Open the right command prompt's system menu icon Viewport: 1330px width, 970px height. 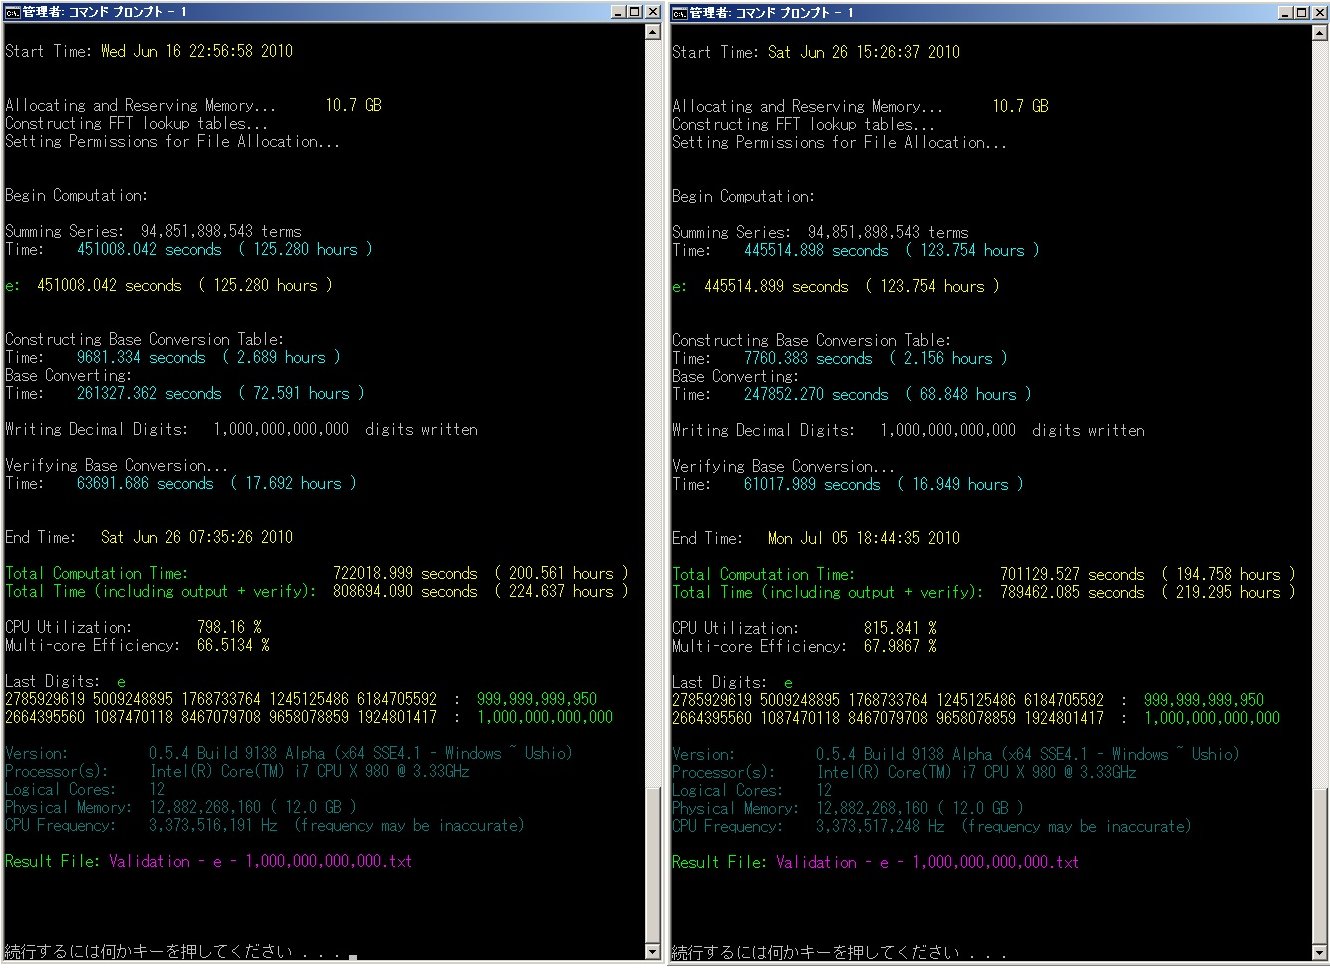click(x=679, y=12)
